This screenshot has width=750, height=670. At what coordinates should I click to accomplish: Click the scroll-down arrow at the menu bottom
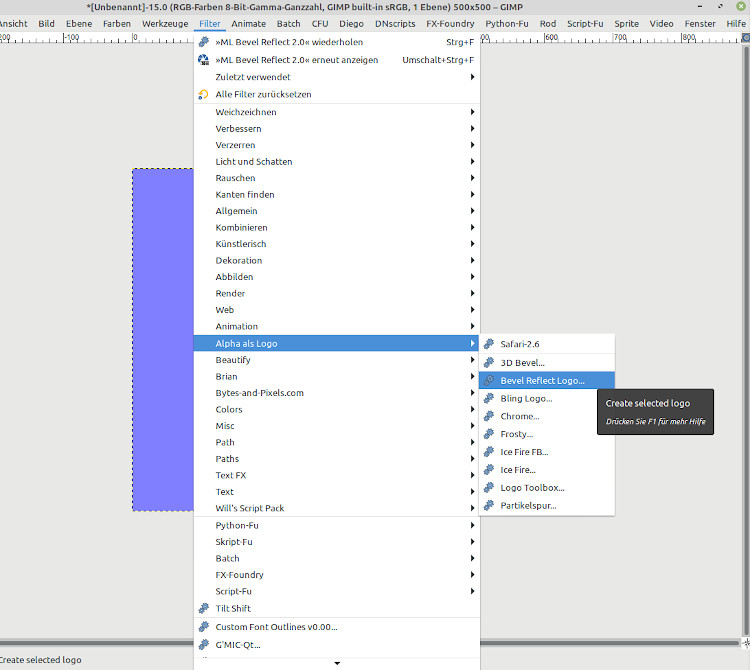tap(337, 663)
